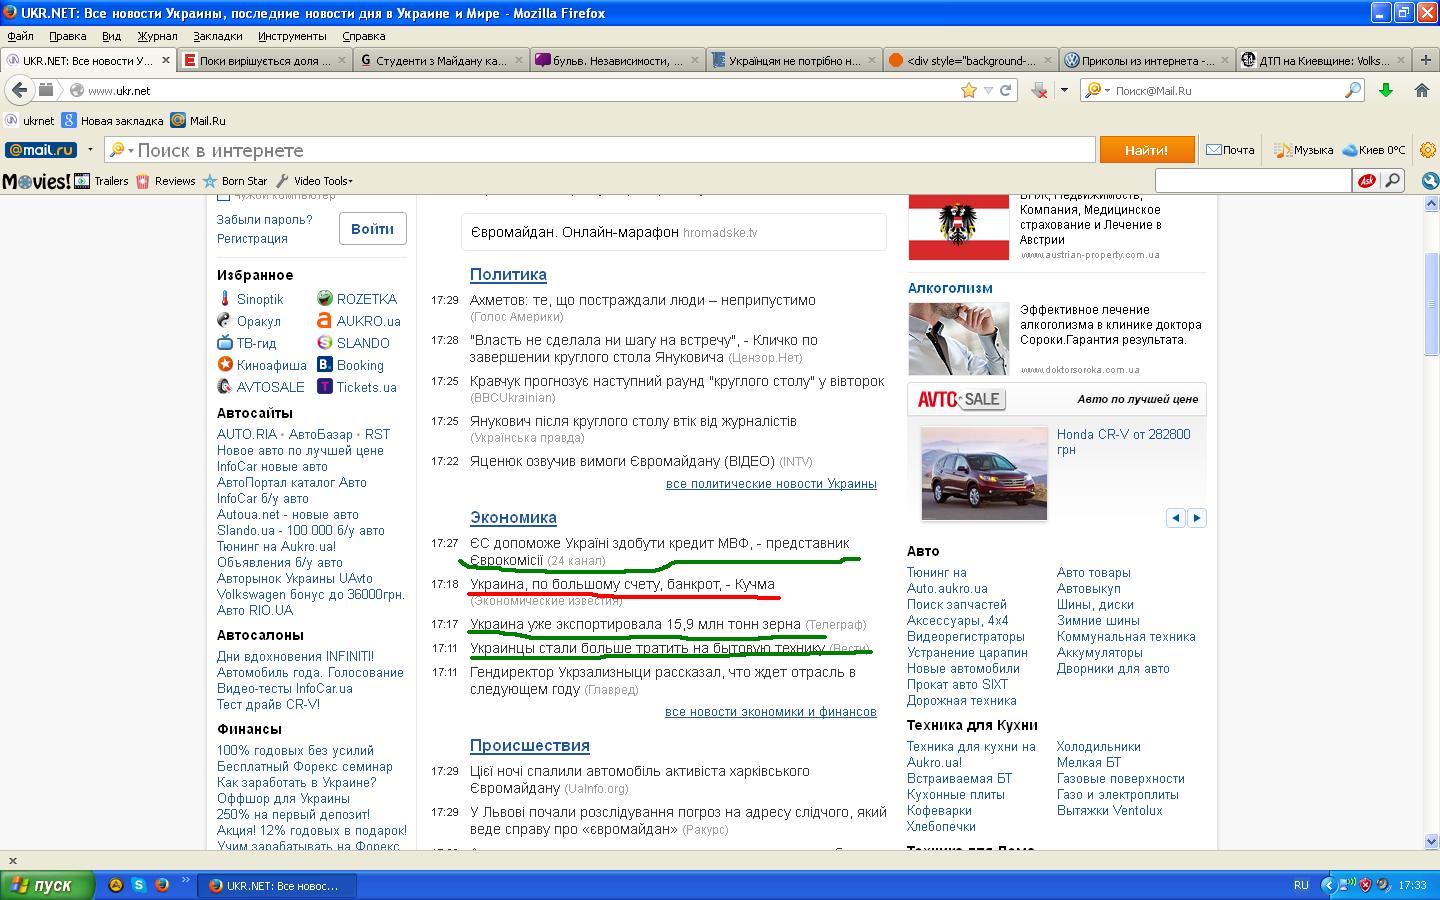Expand hidden system tray icons arrow
Screen dimensions: 1440x900
tap(1328, 885)
